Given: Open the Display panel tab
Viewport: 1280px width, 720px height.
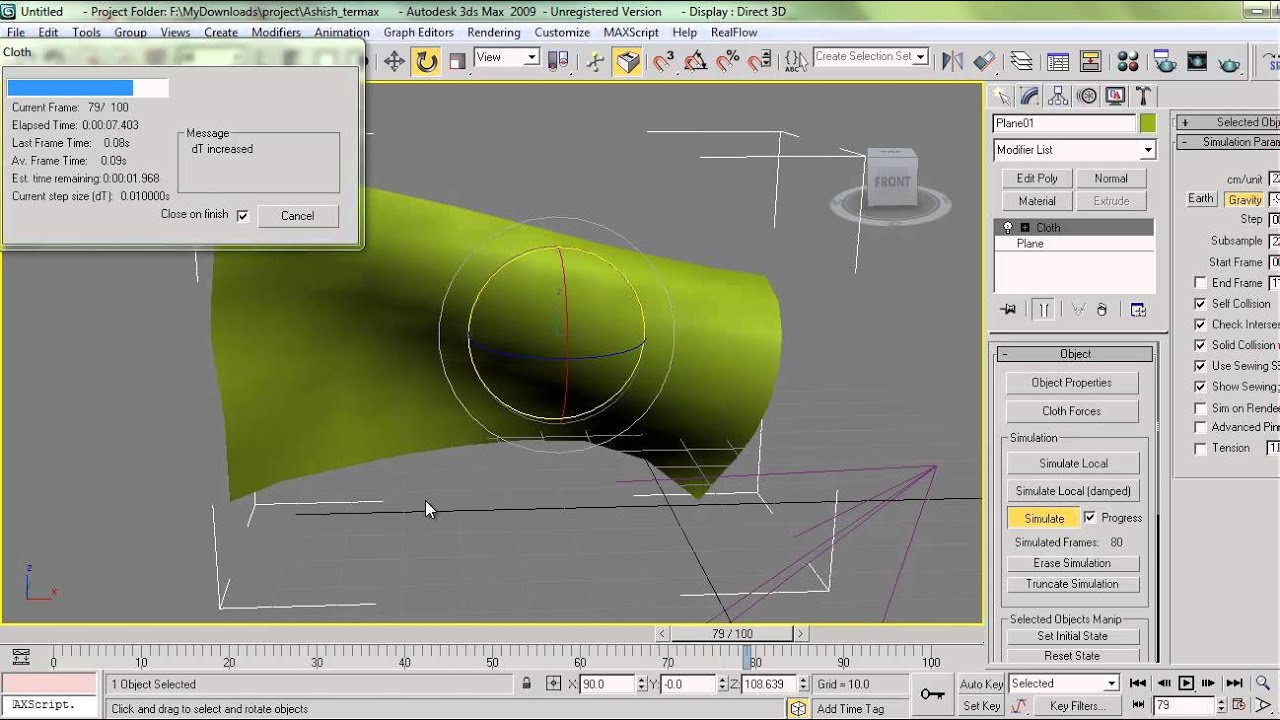Looking at the screenshot, I should (x=1115, y=96).
